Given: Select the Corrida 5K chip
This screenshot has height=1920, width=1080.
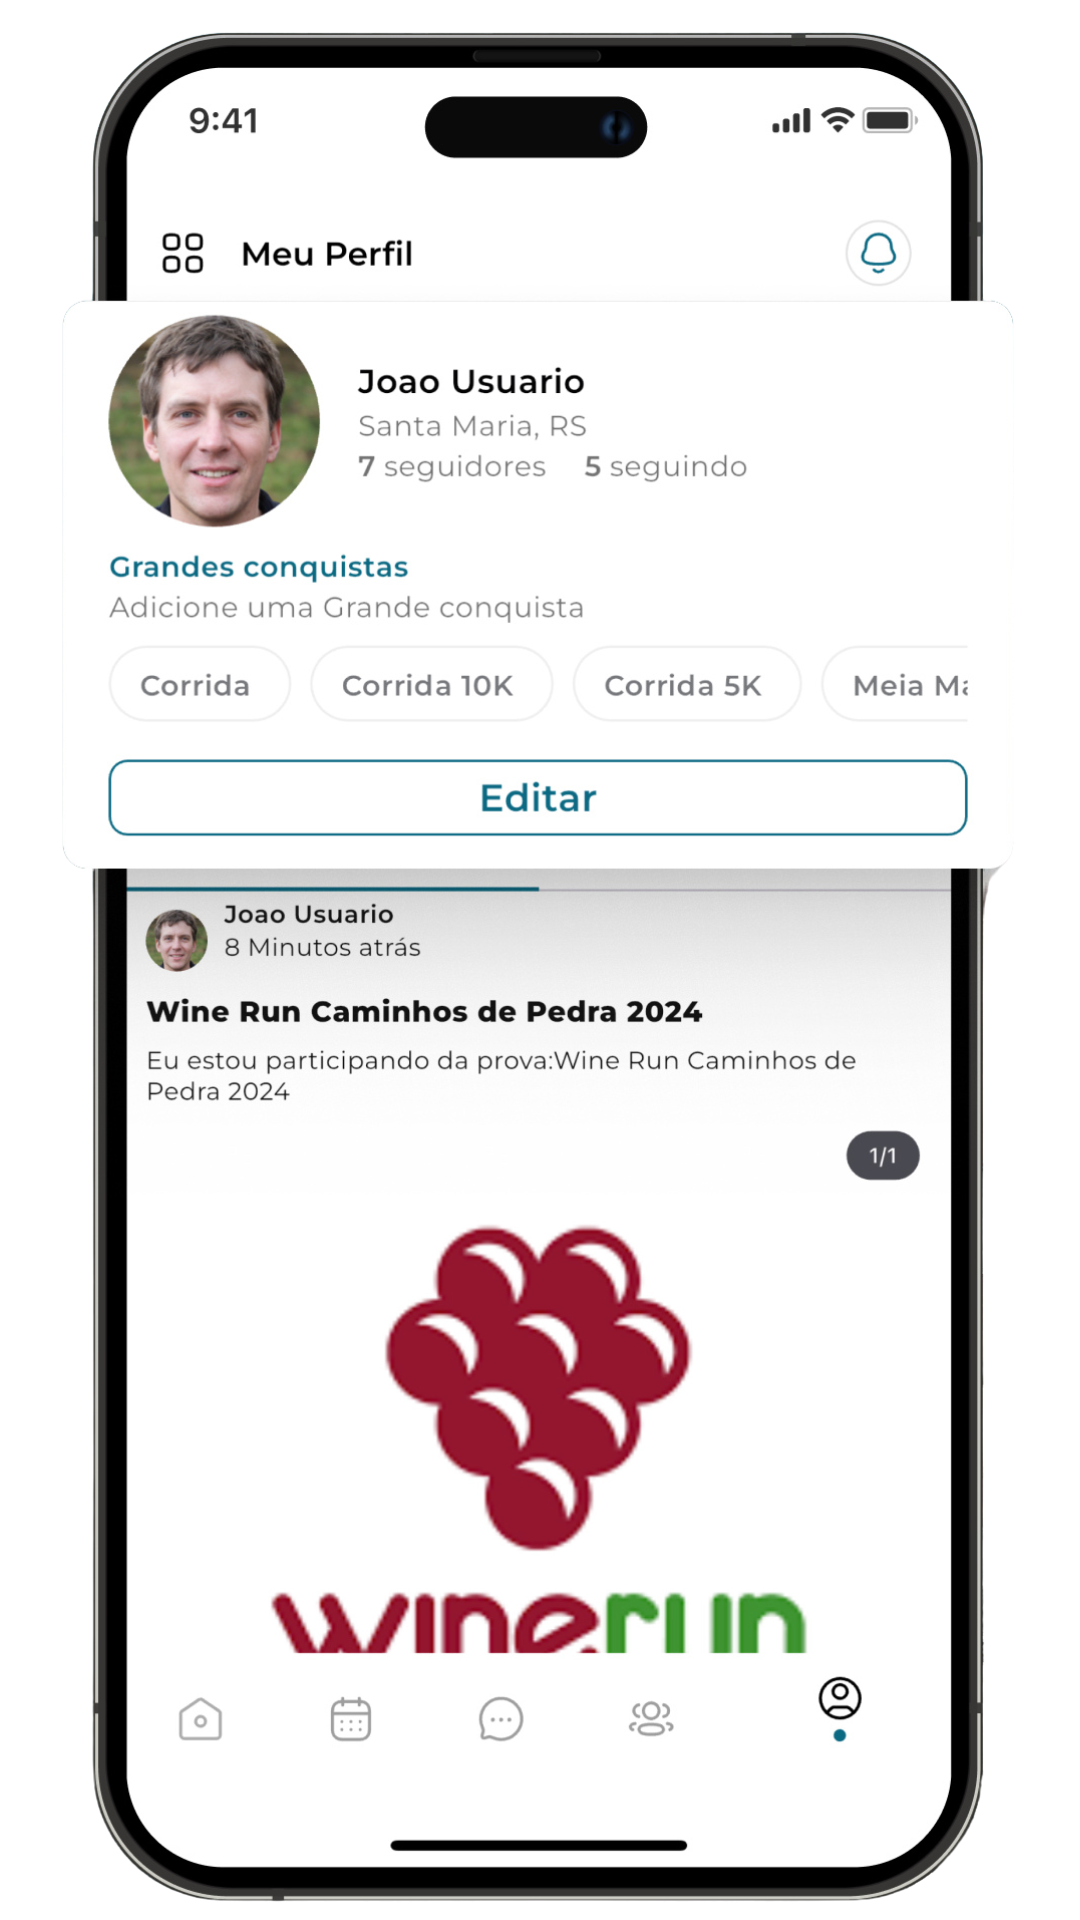Looking at the screenshot, I should pyautogui.click(x=687, y=684).
